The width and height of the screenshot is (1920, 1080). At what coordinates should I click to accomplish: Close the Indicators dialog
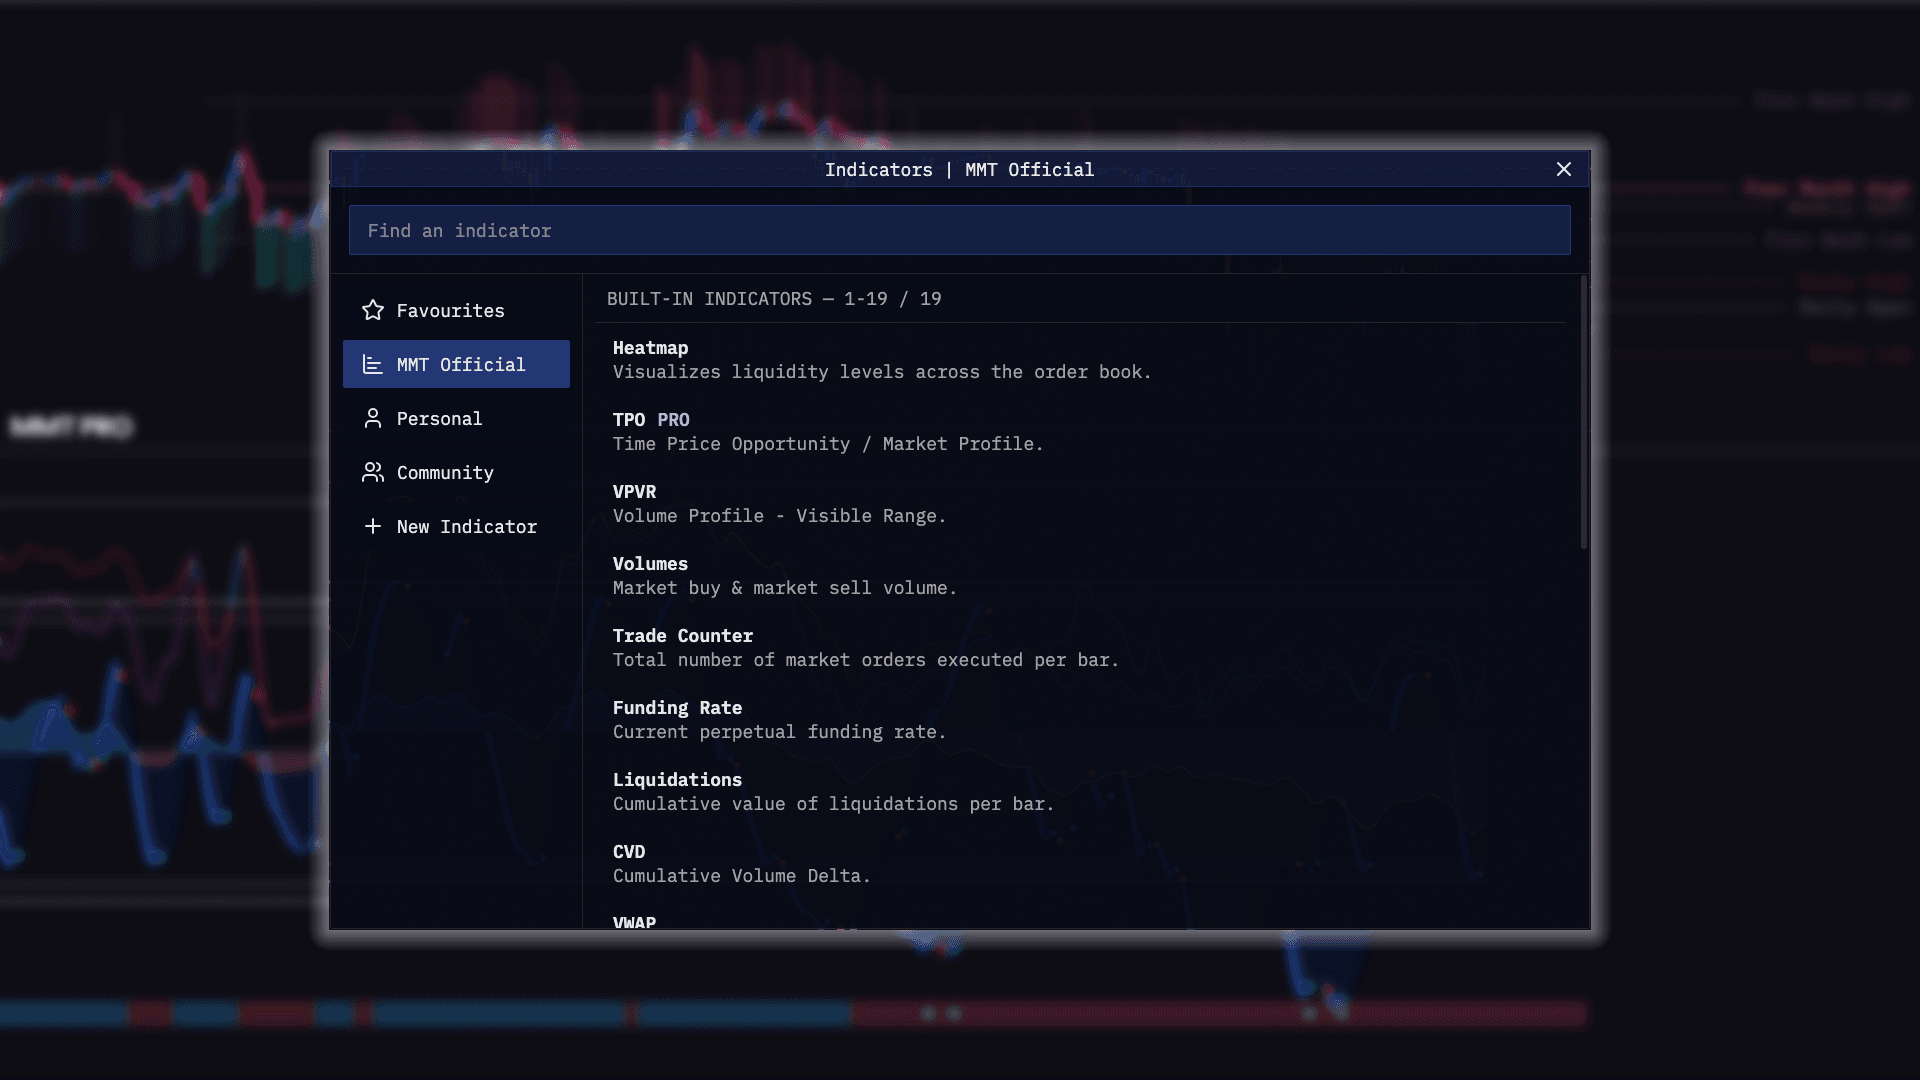(x=1564, y=169)
